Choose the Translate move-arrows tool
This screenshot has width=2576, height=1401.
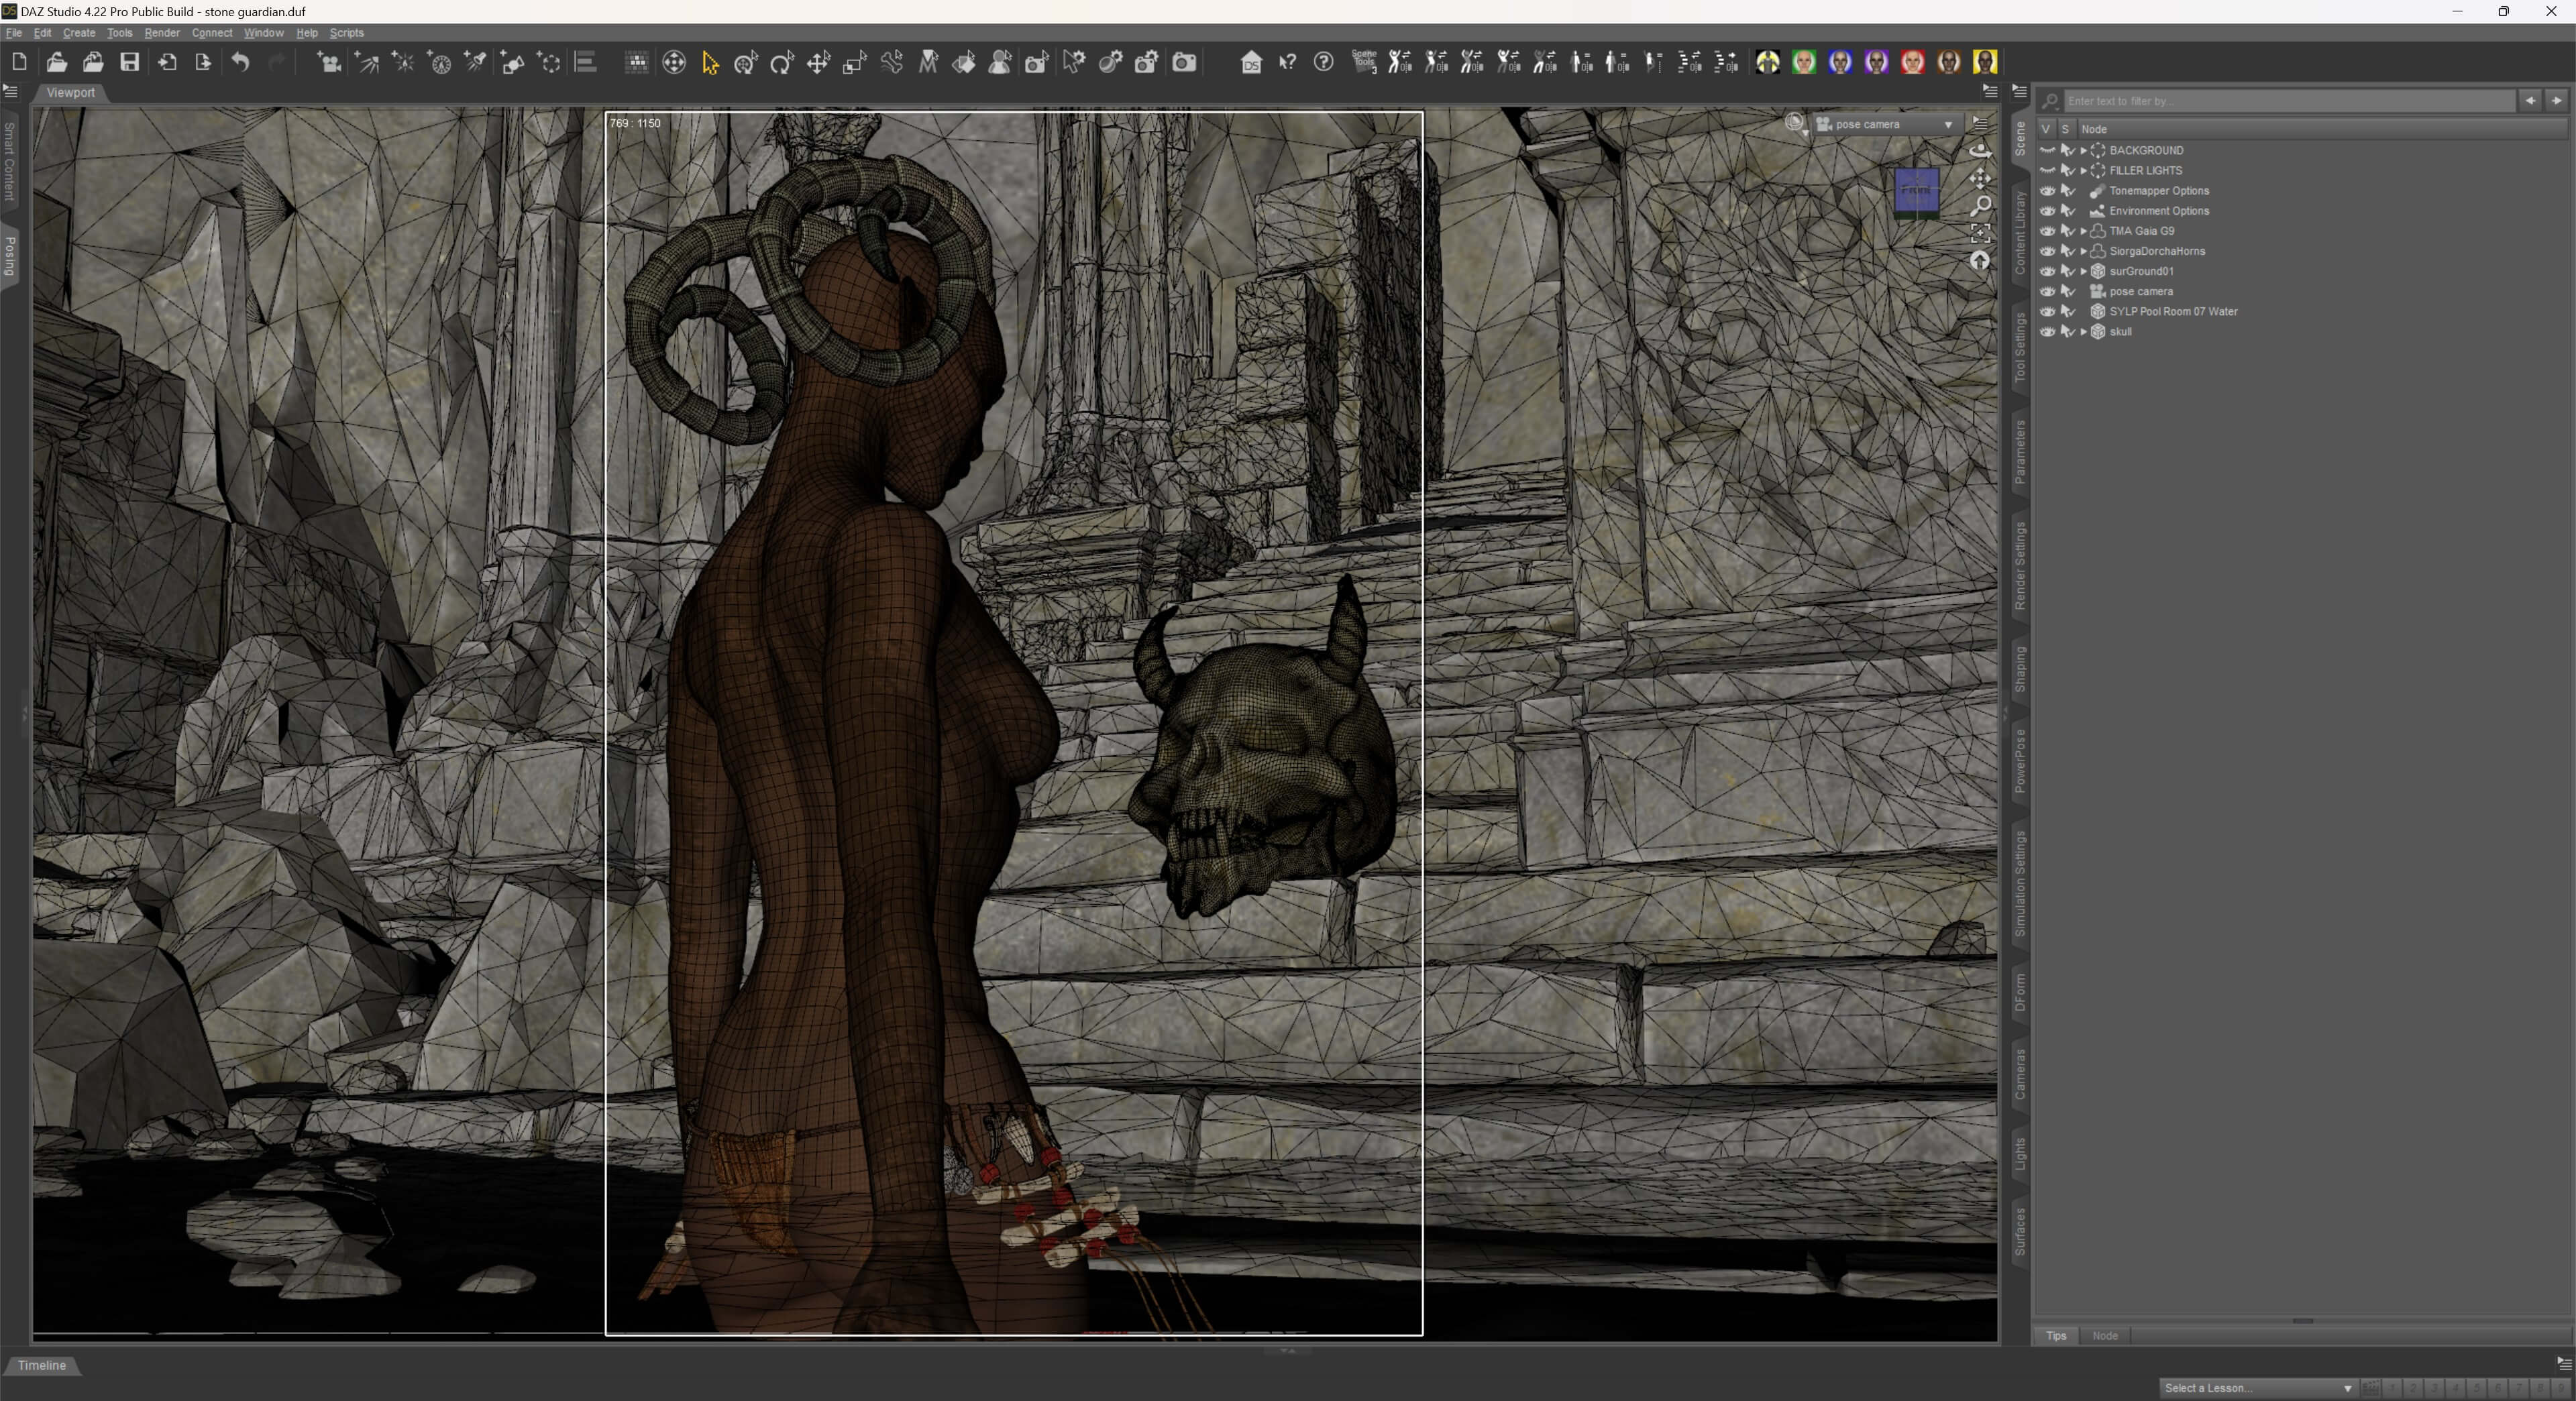pyautogui.click(x=819, y=63)
